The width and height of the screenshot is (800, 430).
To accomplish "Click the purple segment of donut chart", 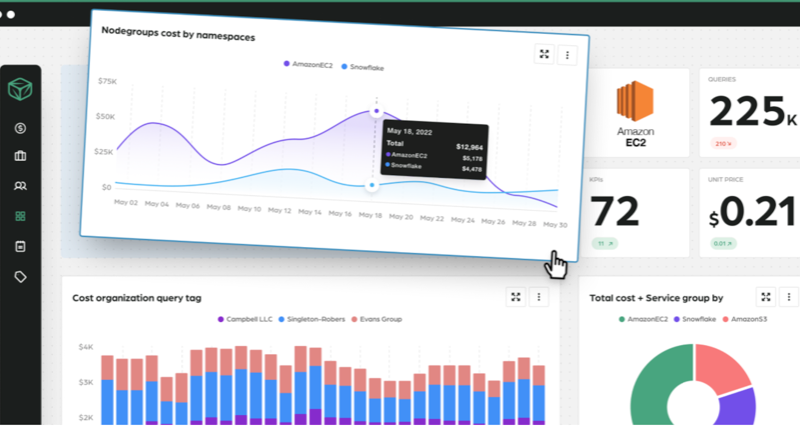I will click(x=738, y=408).
